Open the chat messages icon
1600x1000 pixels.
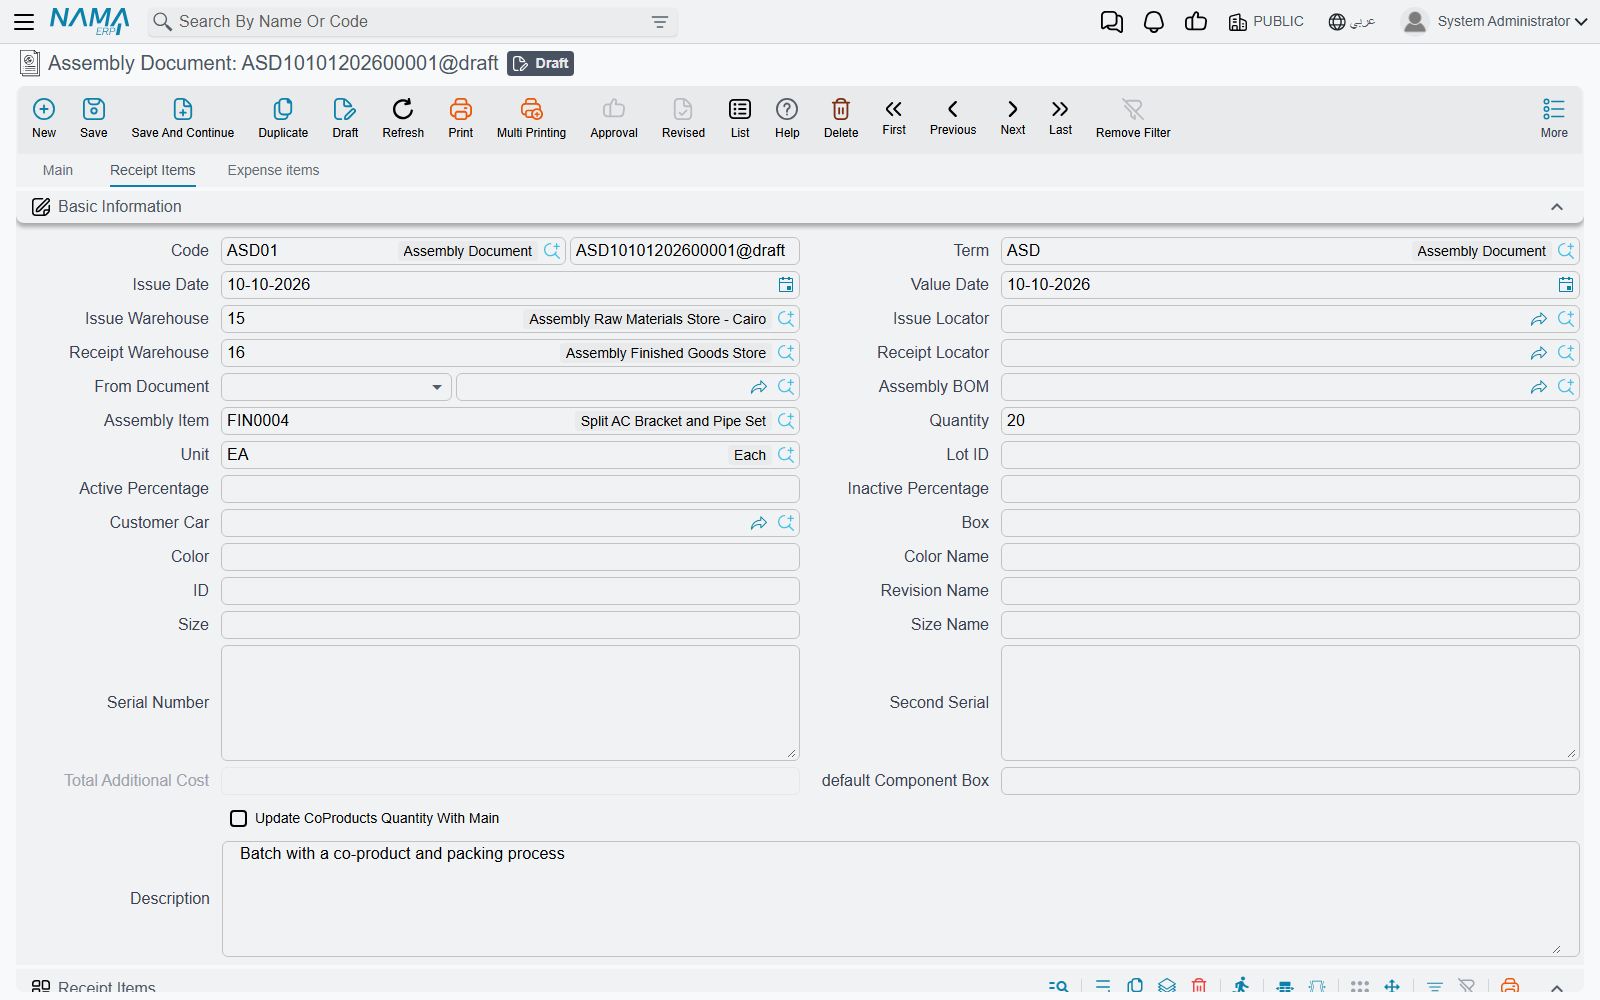[x=1112, y=21]
